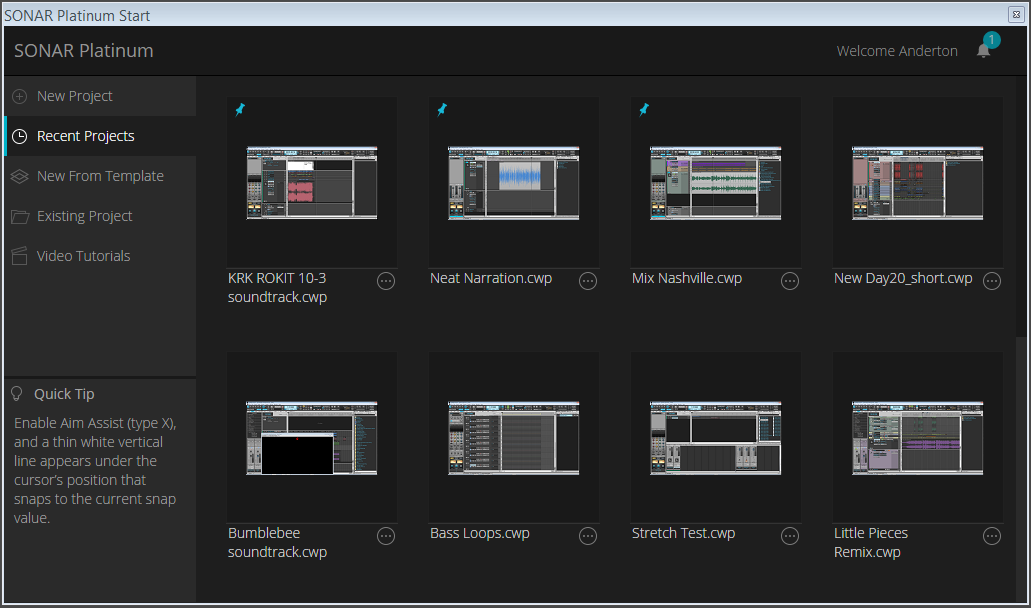Open options menu for KRK ROKIT 10-3 soundtrack.cwp

[x=386, y=281]
